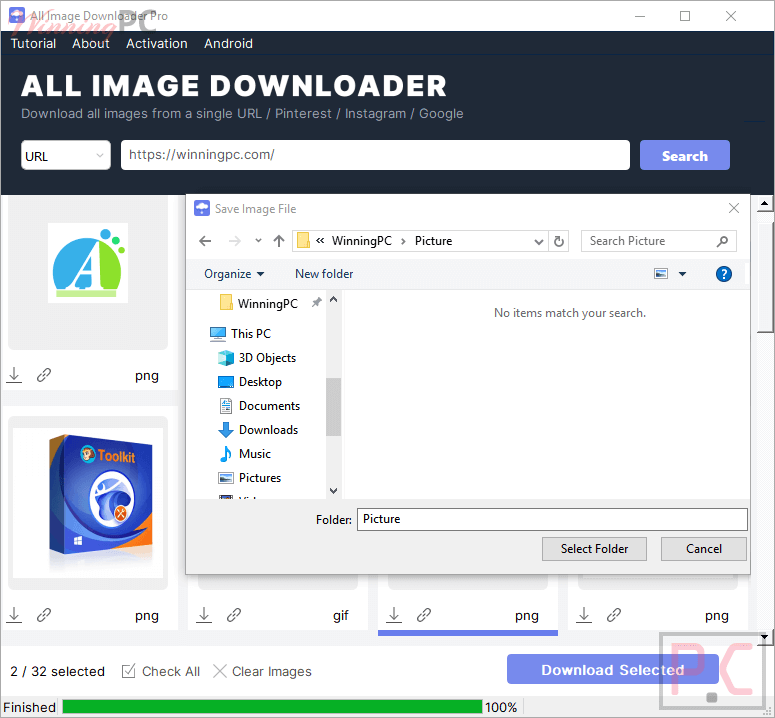Image resolution: width=775 pixels, height=718 pixels.
Task: Click the pin icon next to WinningPC
Action: coord(316,302)
